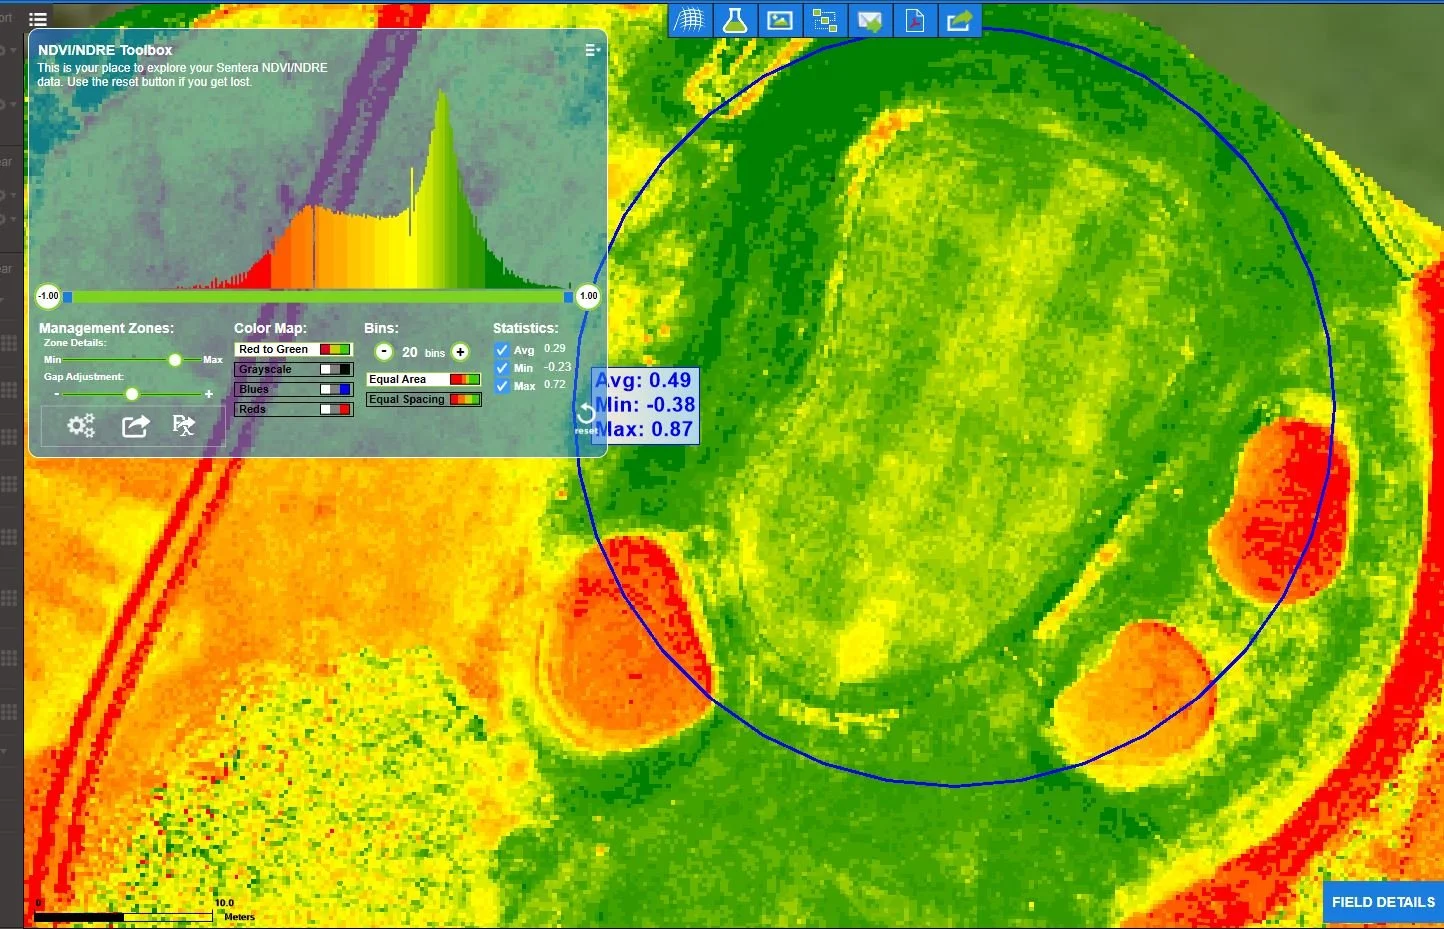Image resolution: width=1444 pixels, height=929 pixels.
Task: Click the map scale bar
Action: coord(124,916)
